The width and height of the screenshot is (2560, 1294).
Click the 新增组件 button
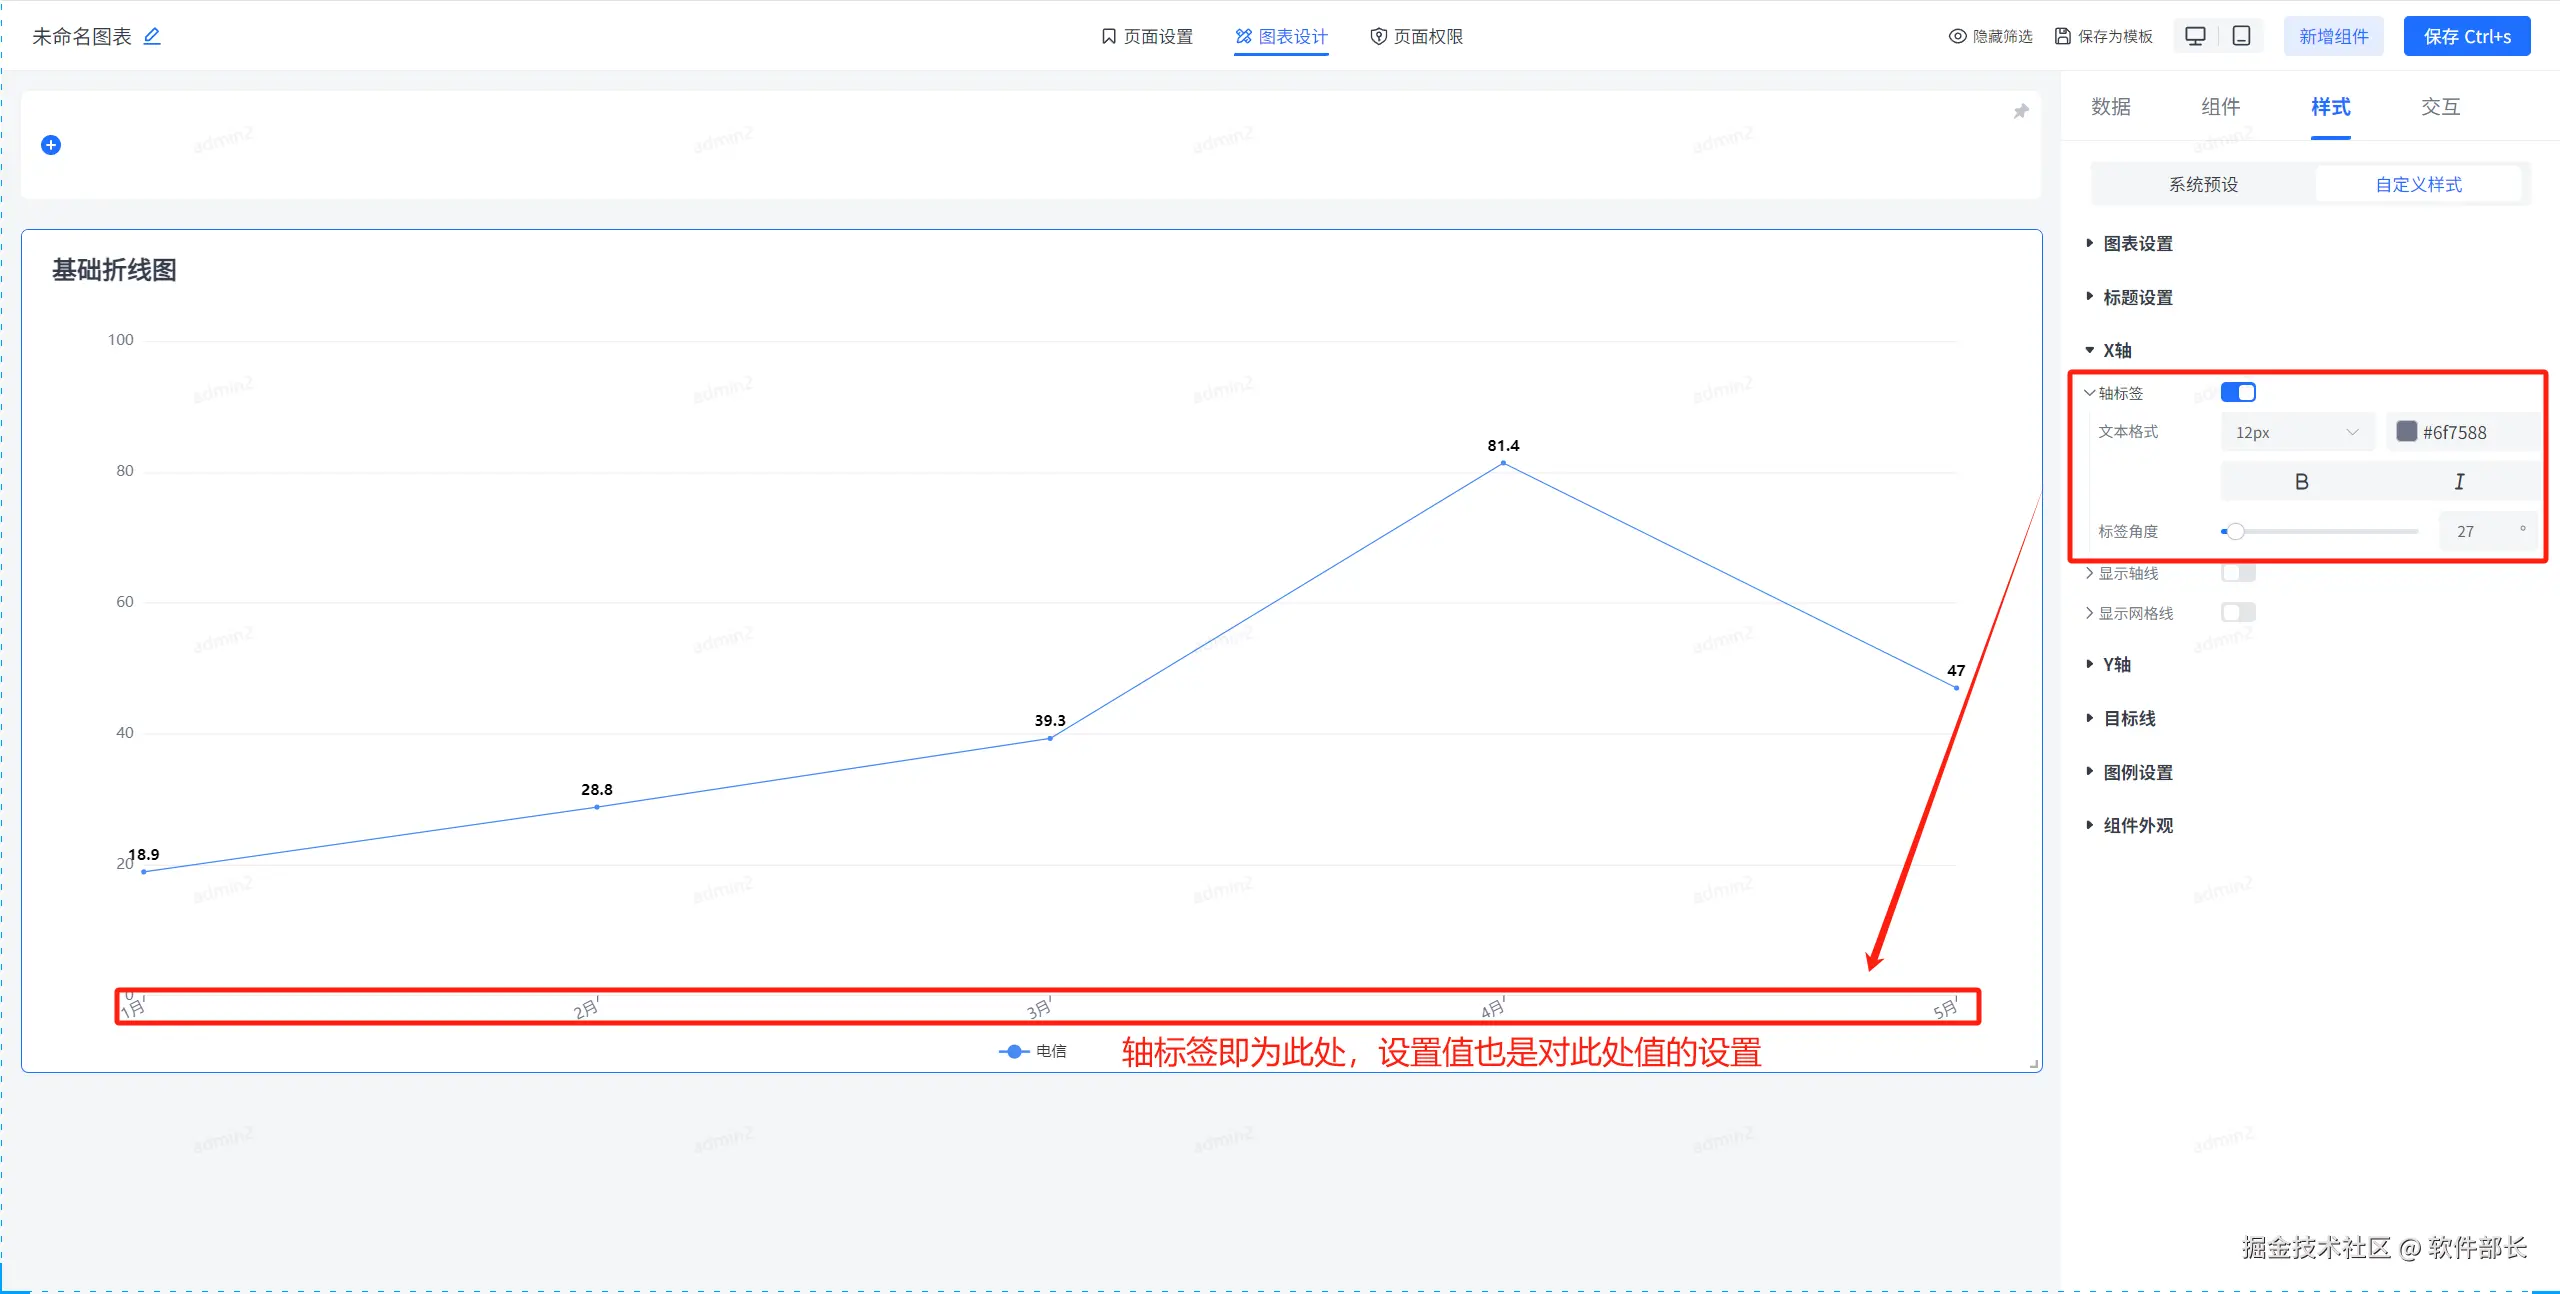tap(2333, 36)
